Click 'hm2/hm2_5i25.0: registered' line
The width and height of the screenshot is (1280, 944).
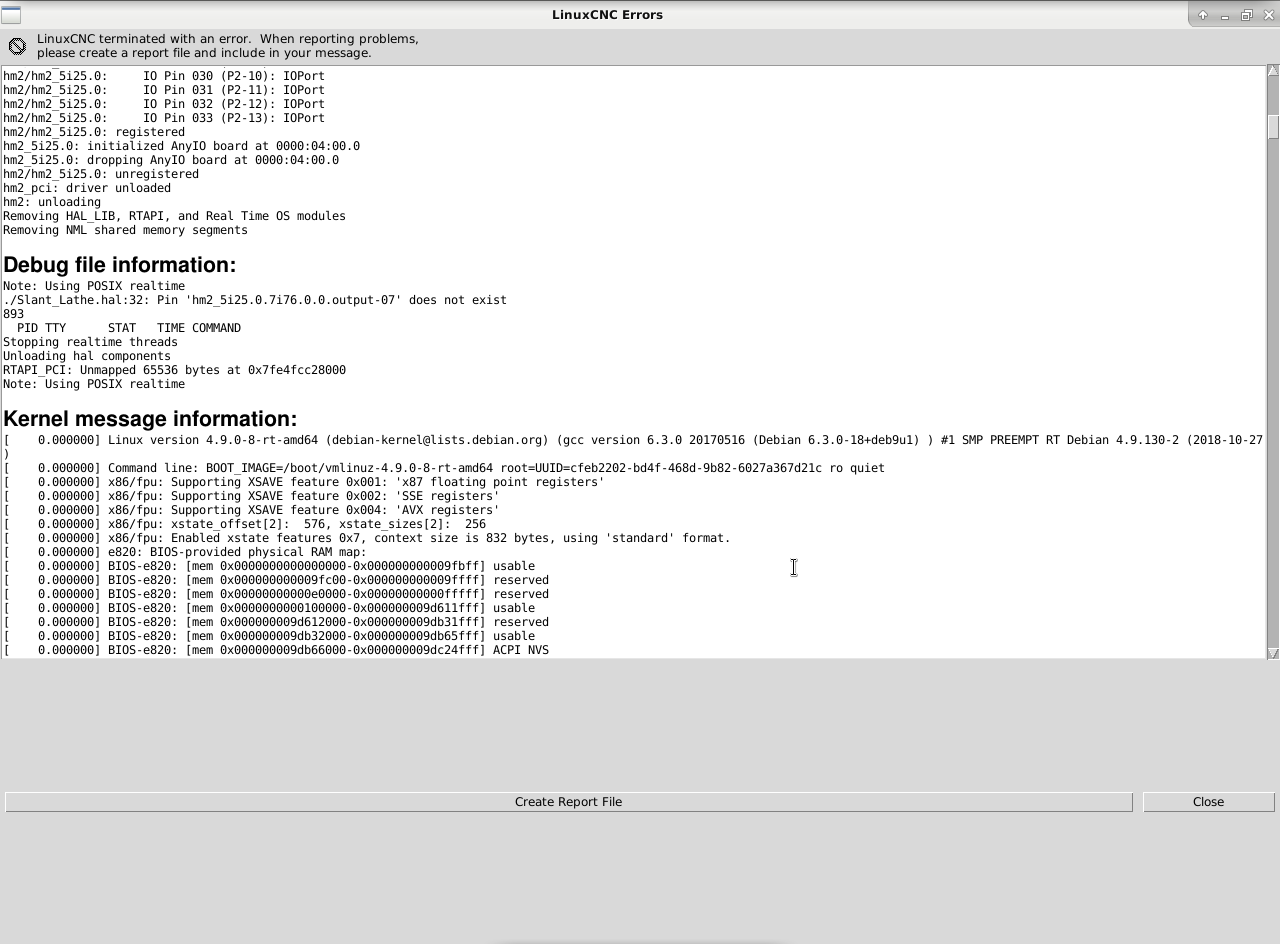coord(94,132)
